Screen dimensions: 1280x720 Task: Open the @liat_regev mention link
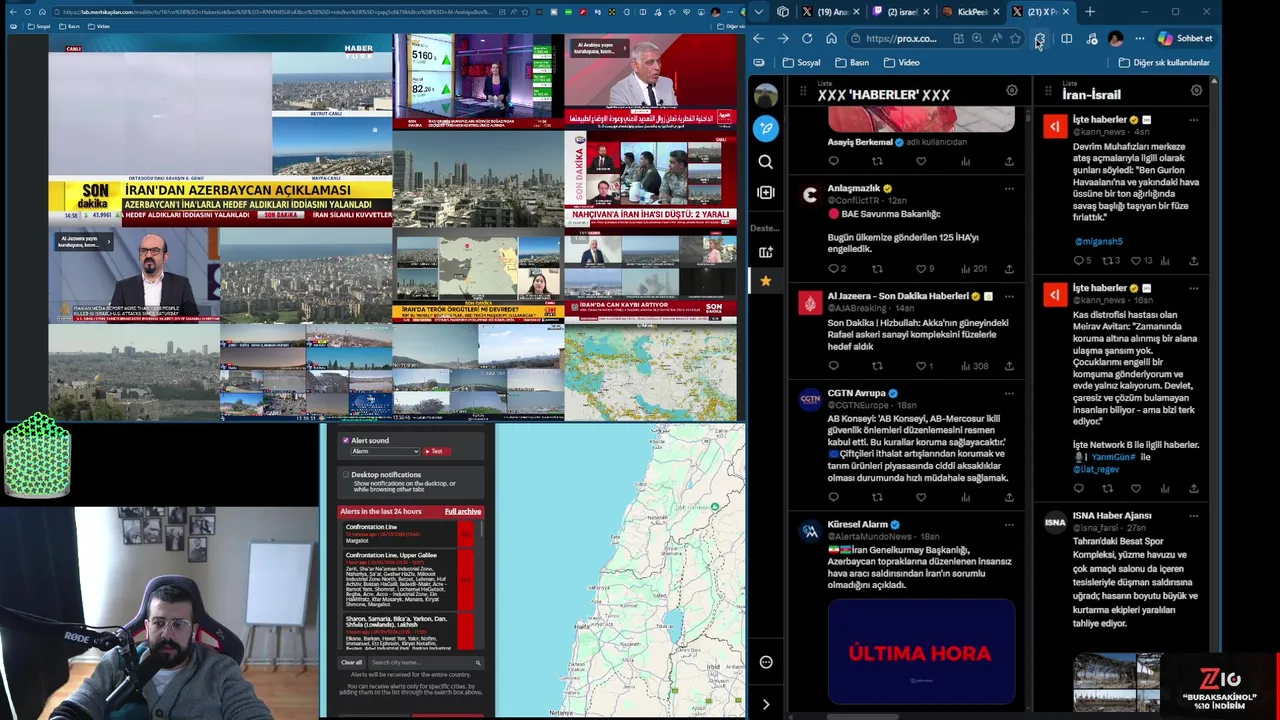coord(1096,469)
